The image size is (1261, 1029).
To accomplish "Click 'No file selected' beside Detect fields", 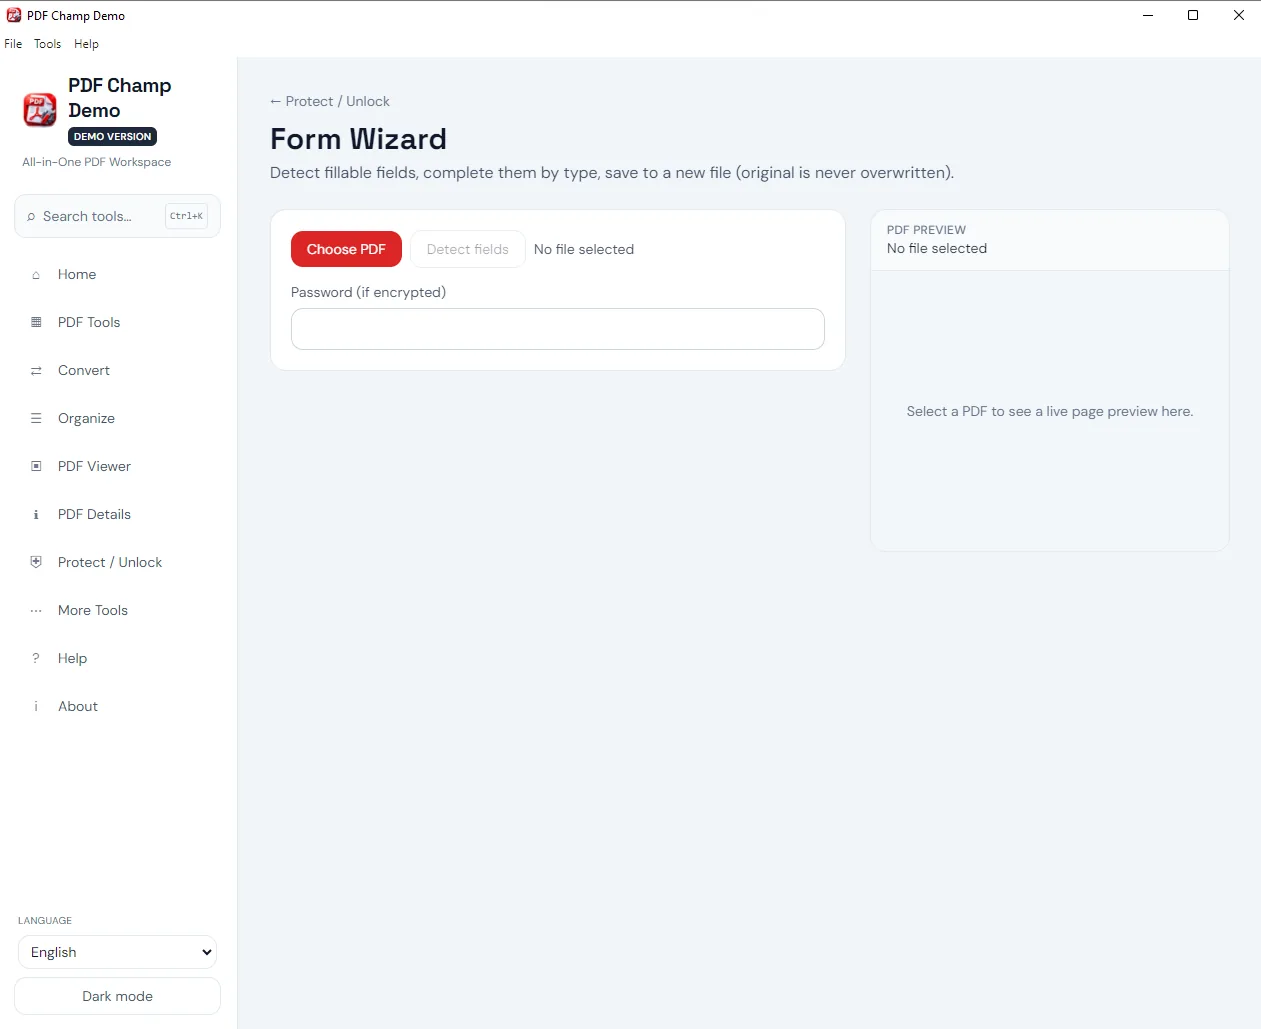I will (584, 249).
